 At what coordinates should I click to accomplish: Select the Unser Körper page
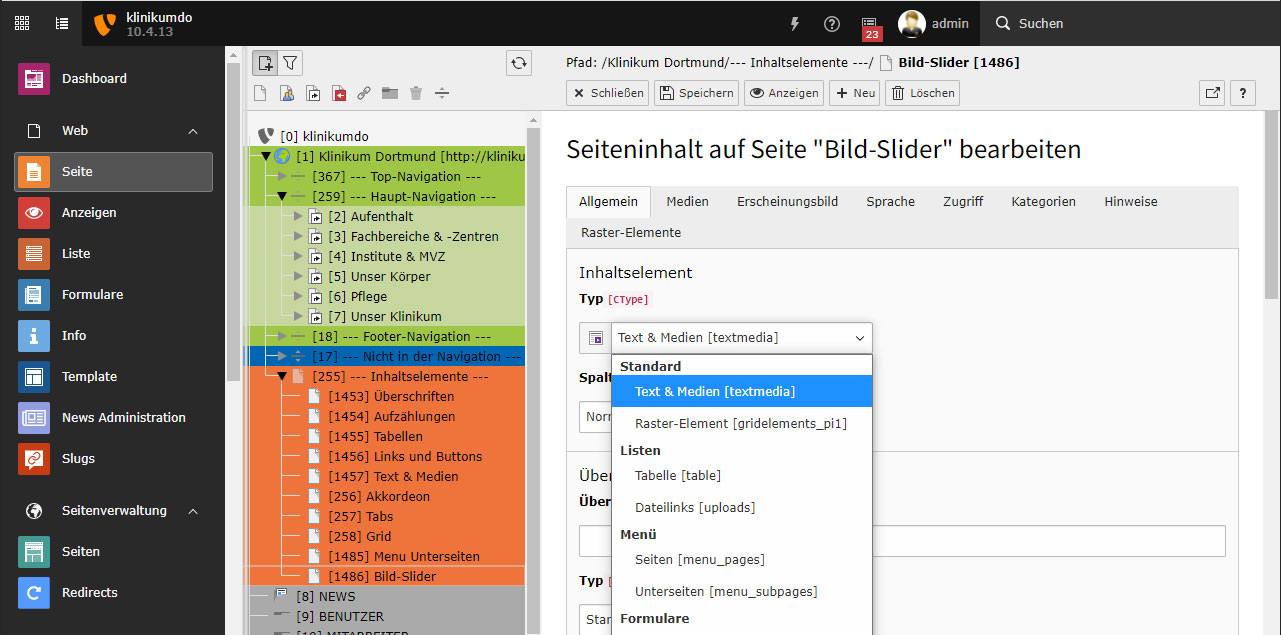click(x=379, y=276)
